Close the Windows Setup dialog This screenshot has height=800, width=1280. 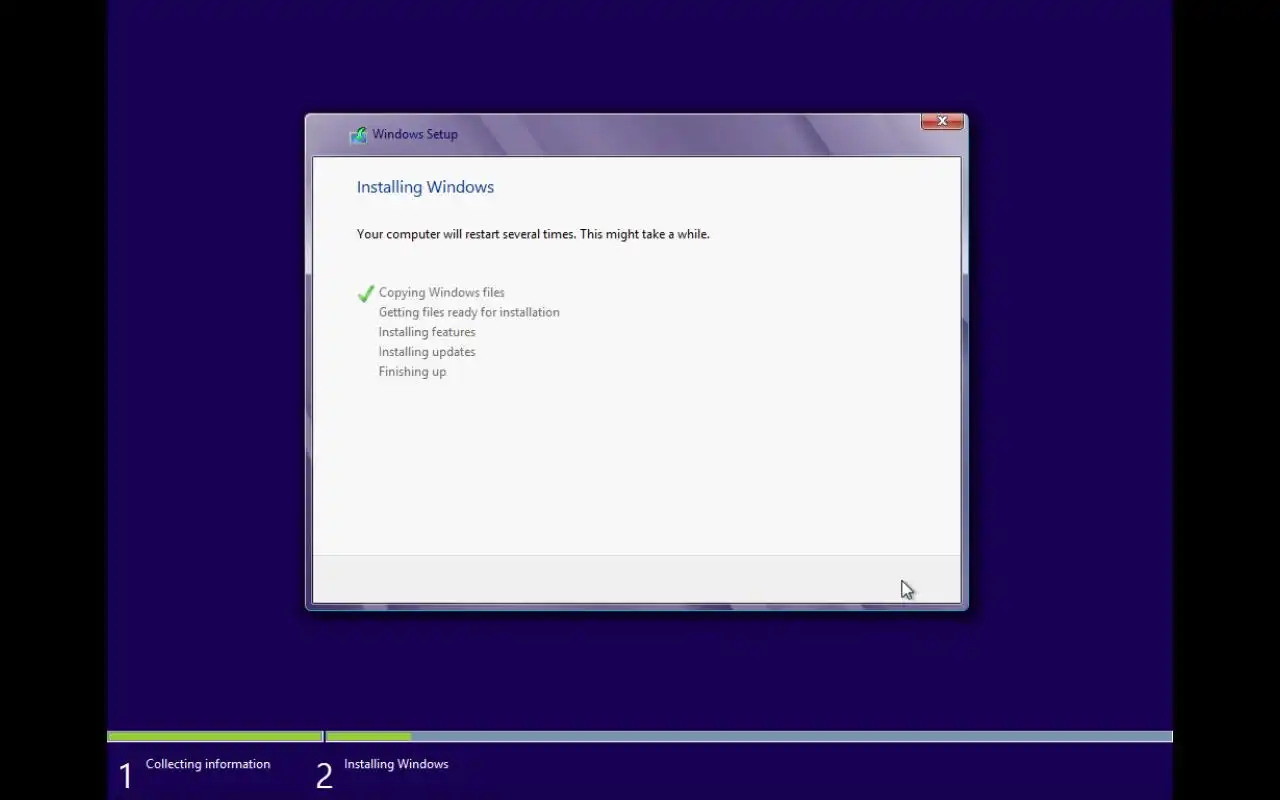pos(942,121)
